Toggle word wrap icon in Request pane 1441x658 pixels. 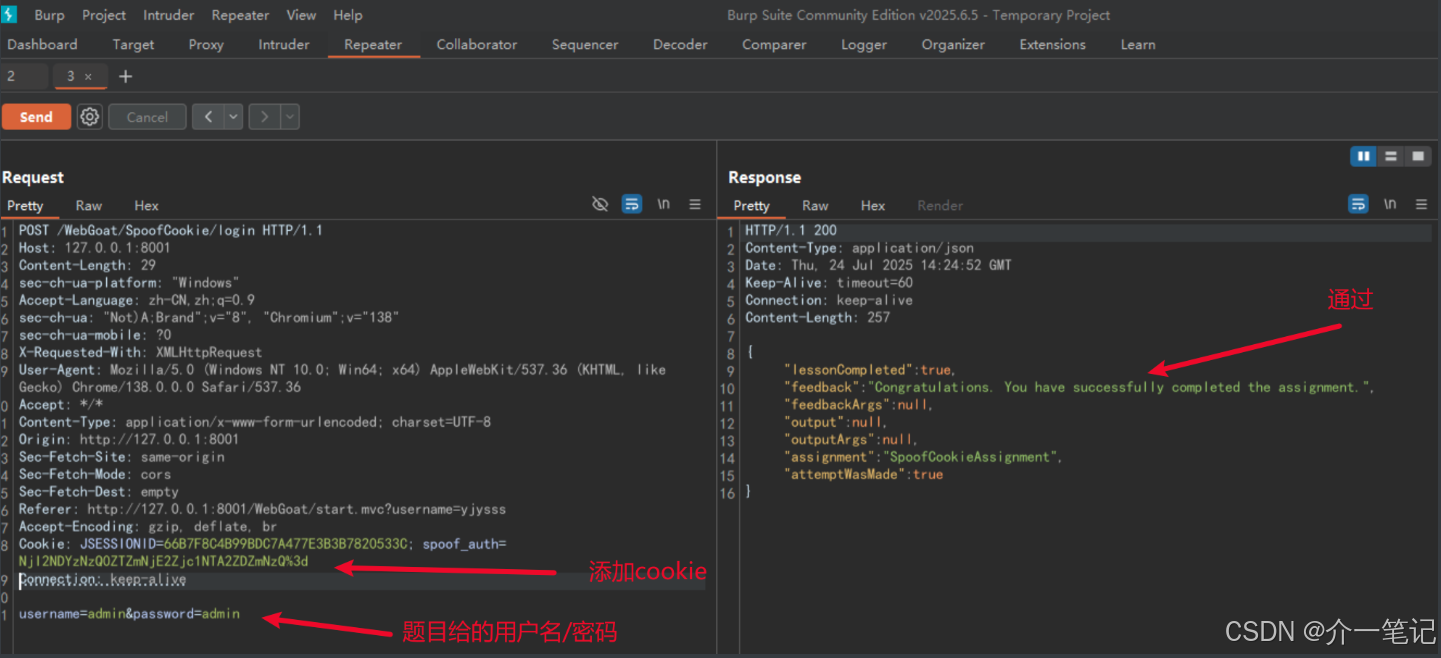tap(632, 204)
